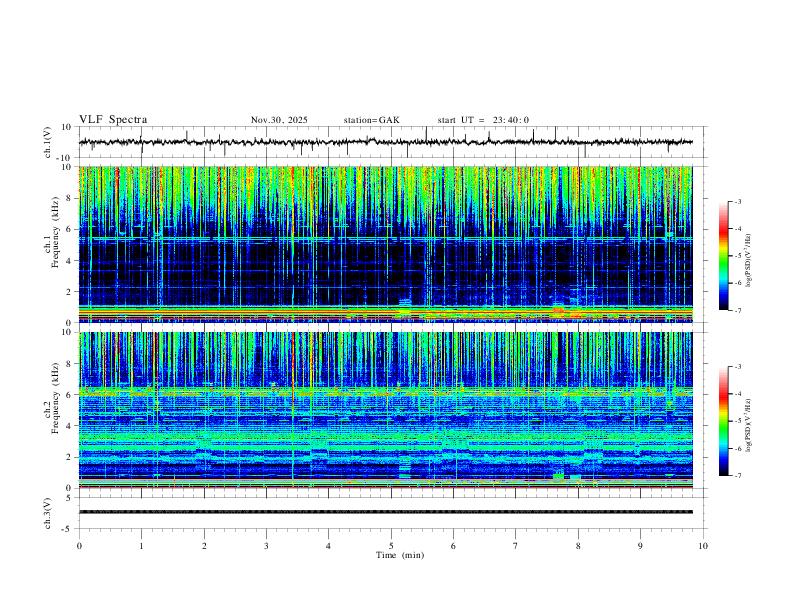Click the '0' tick on the time axis
Image resolution: width=792 pixels, height=612 pixels.
point(79,546)
